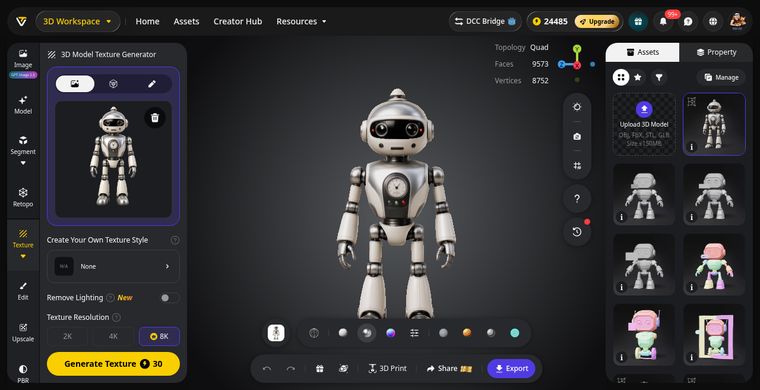Screen dimensions: 760x390
Task: Open the Segment tool in sidebar
Action: pyautogui.click(x=23, y=145)
